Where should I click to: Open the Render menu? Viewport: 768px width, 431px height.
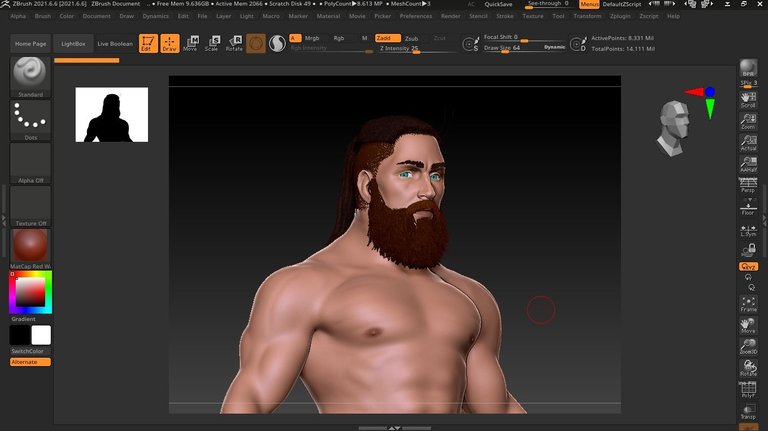point(450,16)
